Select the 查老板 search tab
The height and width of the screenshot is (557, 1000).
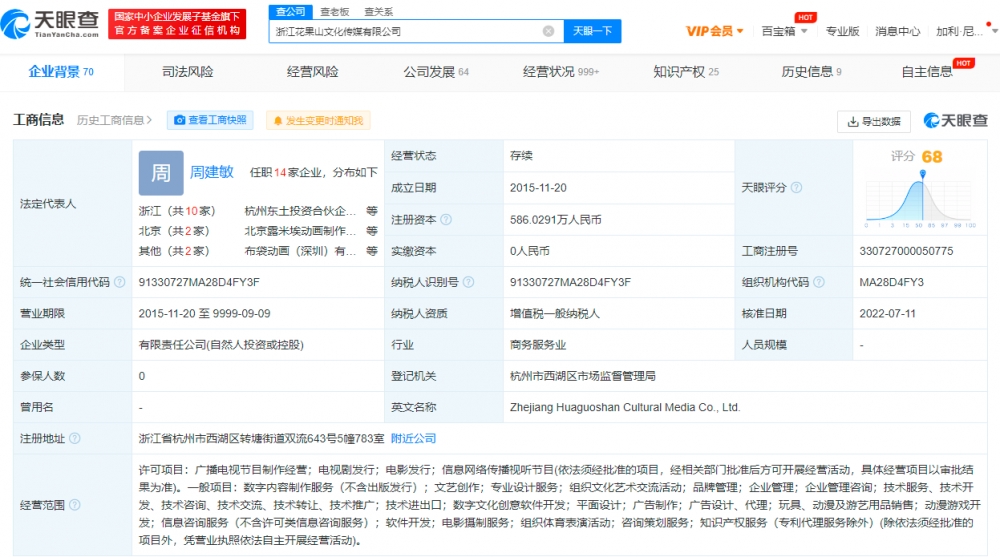(335, 11)
